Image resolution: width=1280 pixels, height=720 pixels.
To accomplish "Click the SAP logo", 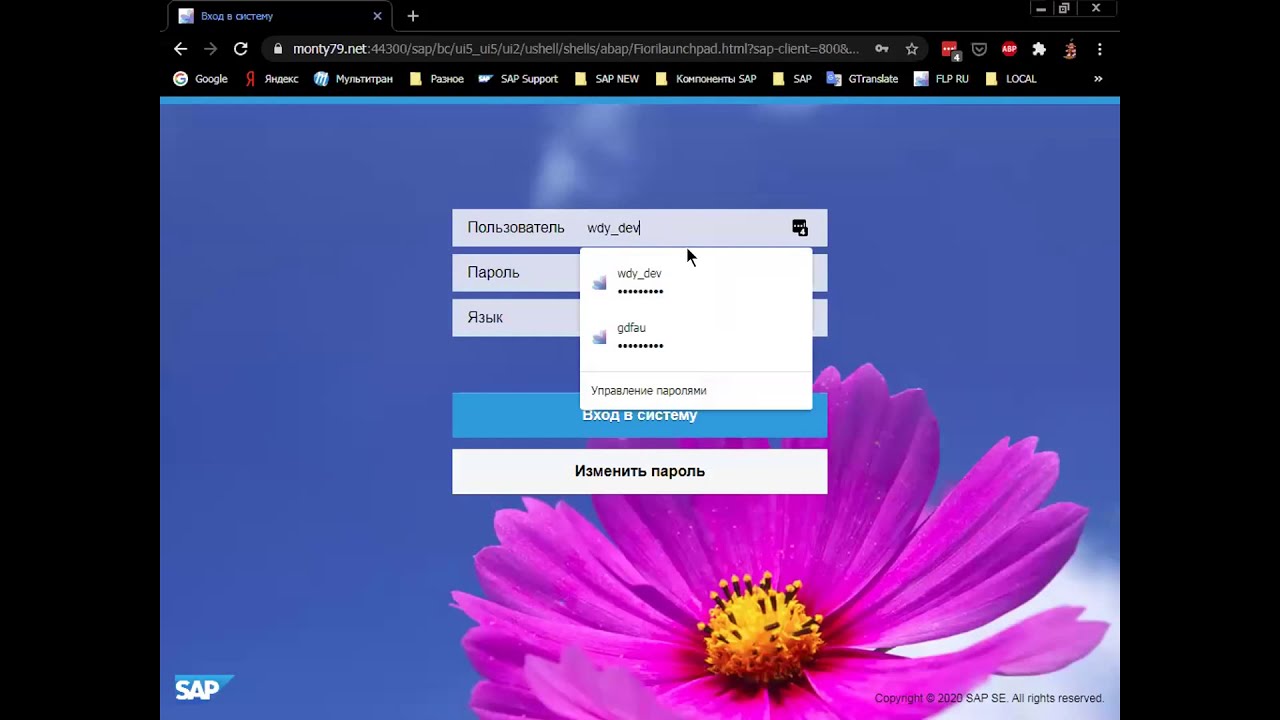I will [x=203, y=688].
